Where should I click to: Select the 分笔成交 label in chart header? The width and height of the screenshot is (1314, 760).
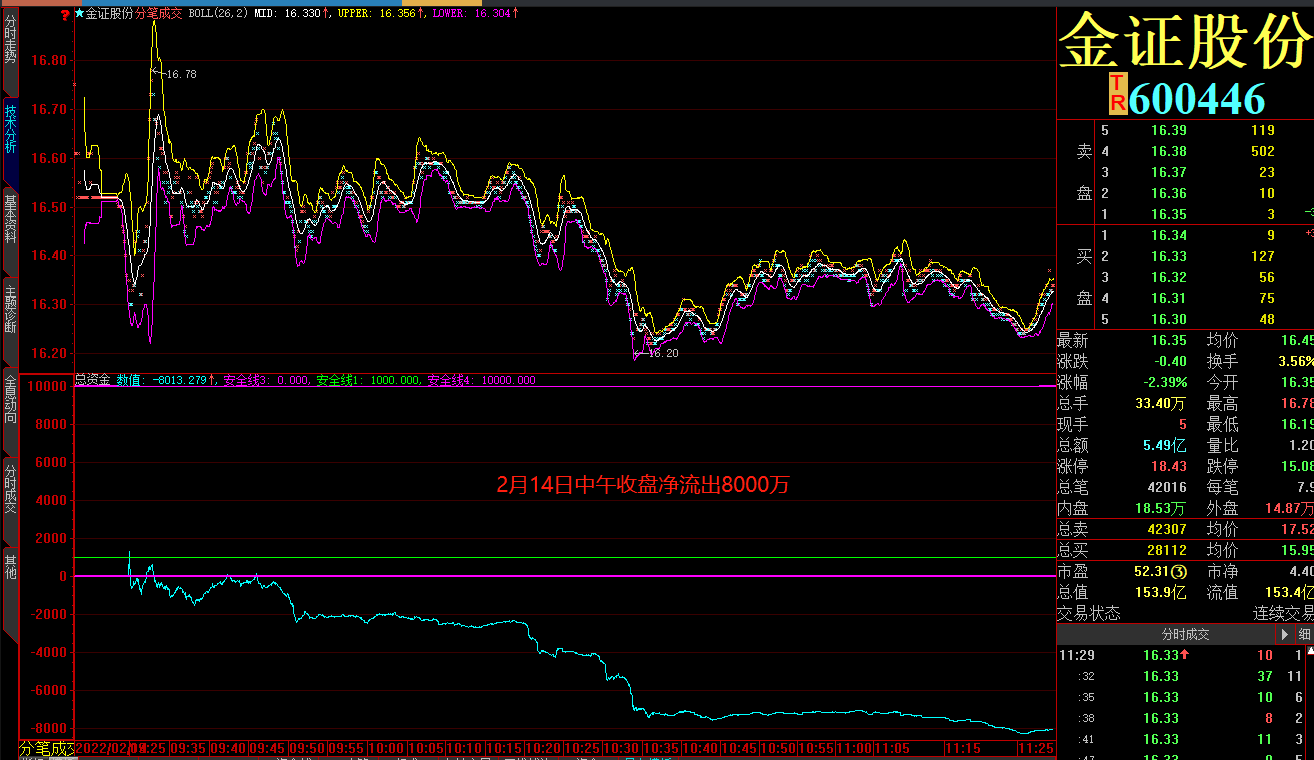[x=159, y=15]
